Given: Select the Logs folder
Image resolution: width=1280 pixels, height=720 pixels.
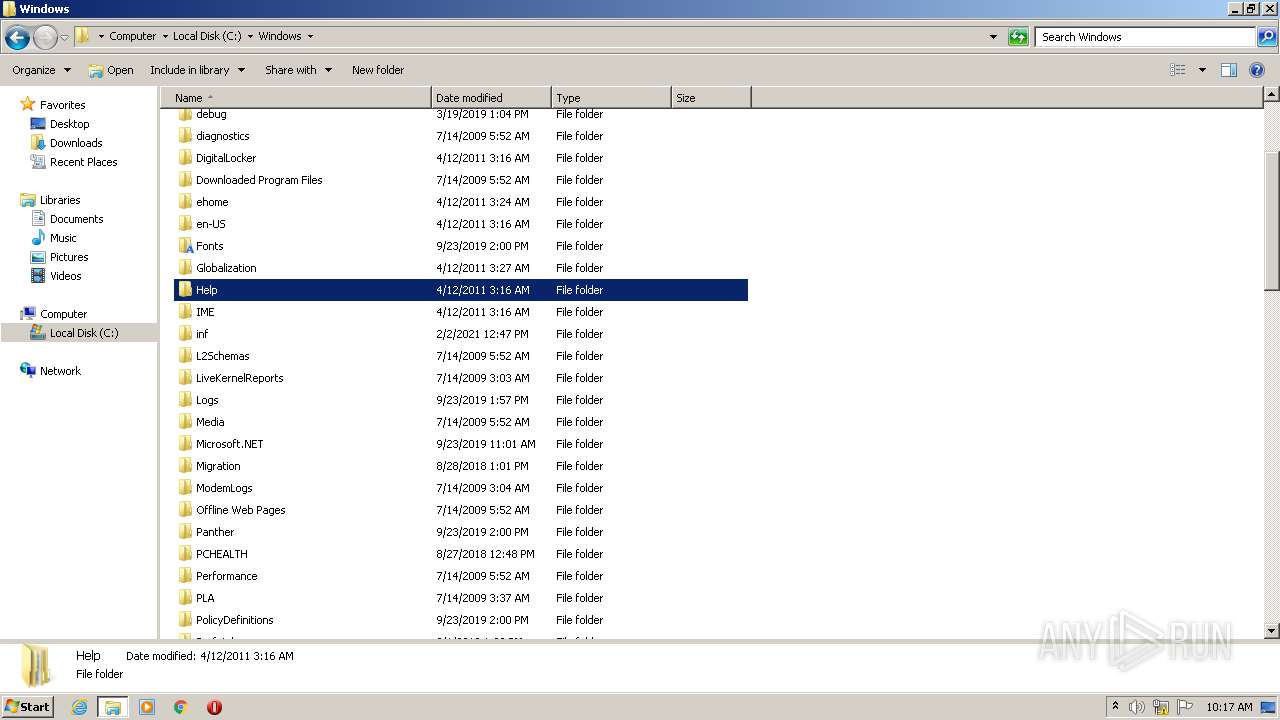Looking at the screenshot, I should click(x=207, y=400).
